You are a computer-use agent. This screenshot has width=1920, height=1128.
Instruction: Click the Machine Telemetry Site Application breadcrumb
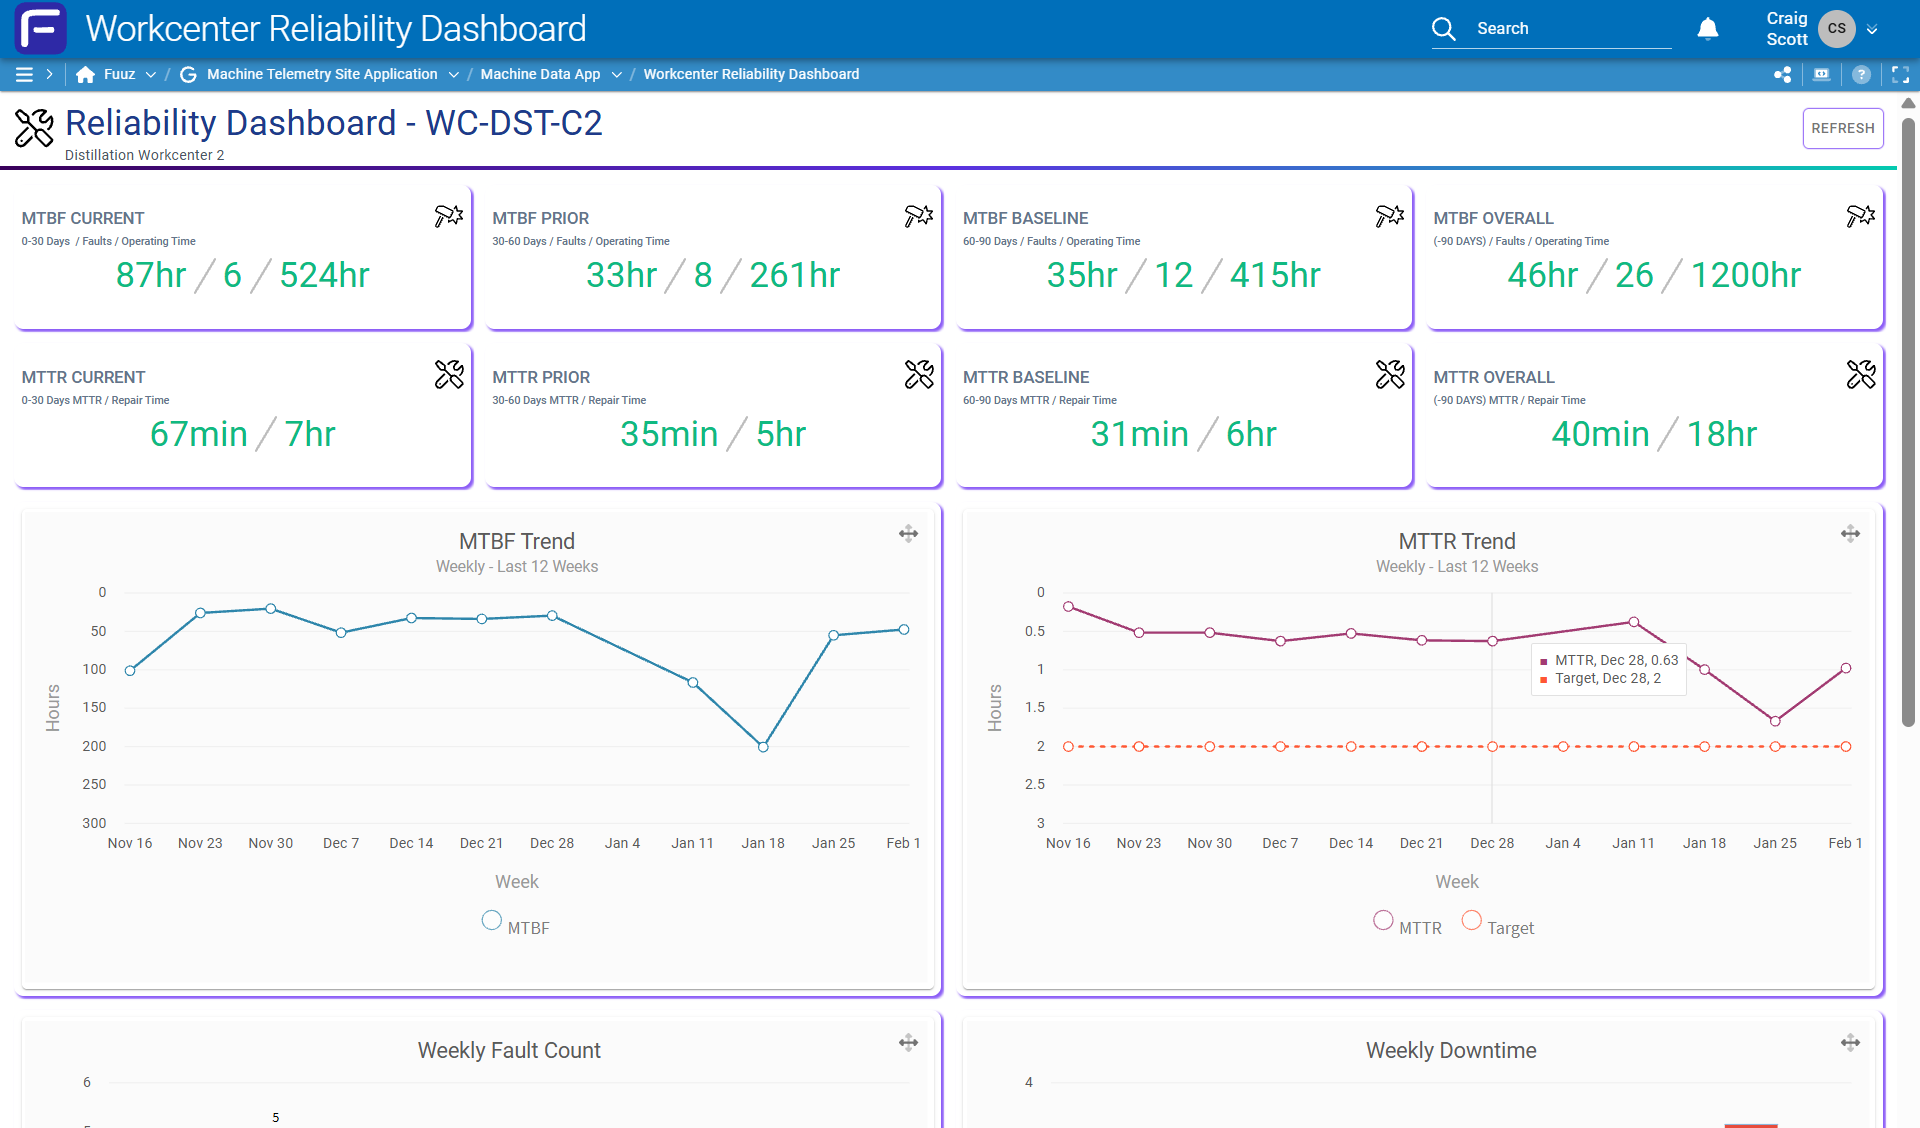click(322, 74)
